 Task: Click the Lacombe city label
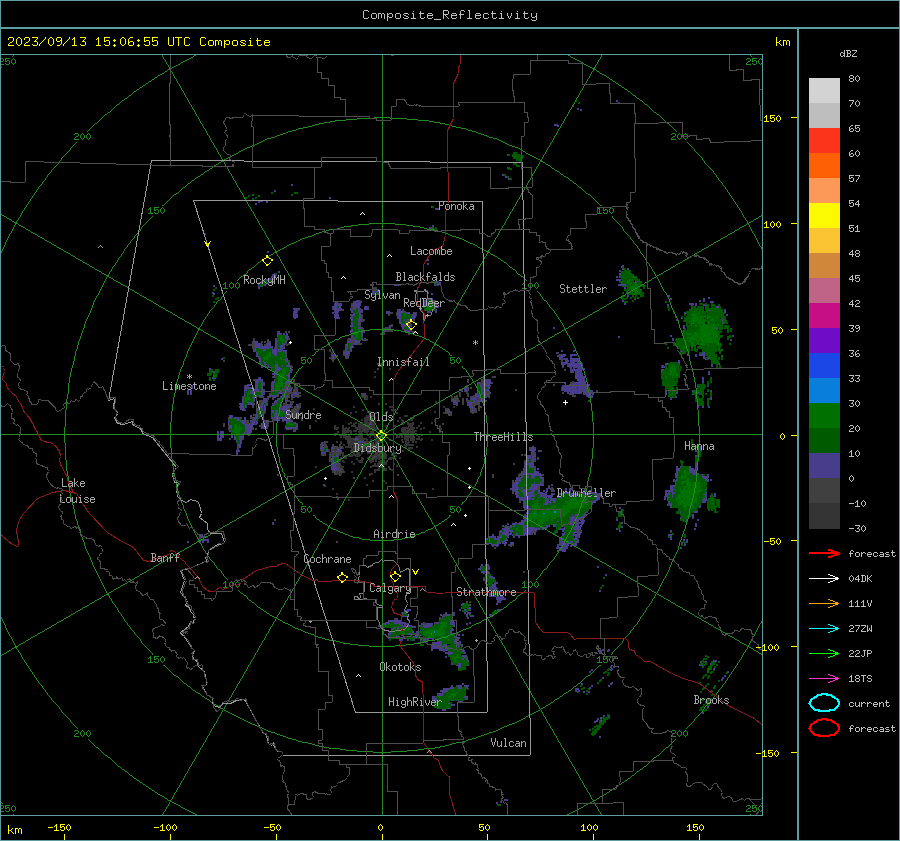click(431, 251)
